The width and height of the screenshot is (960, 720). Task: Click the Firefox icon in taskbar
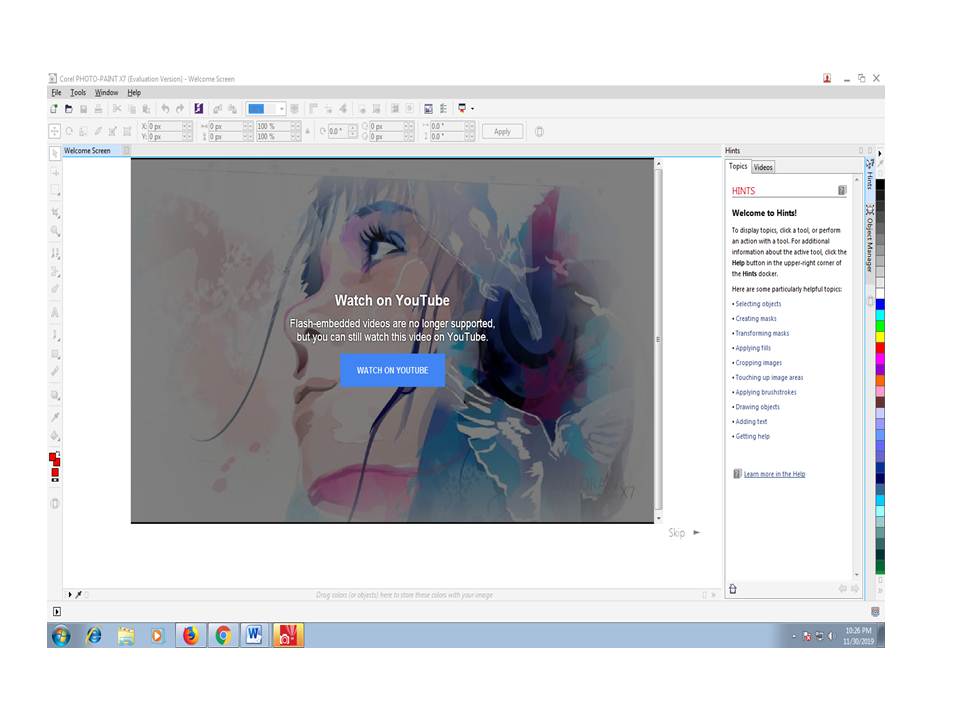[x=191, y=636]
